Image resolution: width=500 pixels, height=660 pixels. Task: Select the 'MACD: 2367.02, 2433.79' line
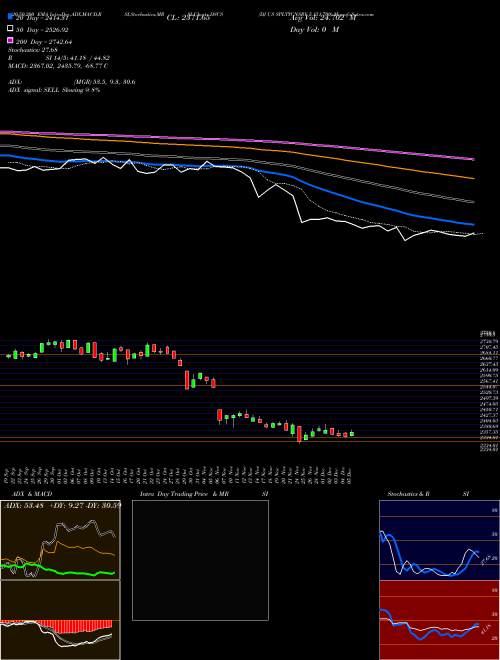point(58,66)
